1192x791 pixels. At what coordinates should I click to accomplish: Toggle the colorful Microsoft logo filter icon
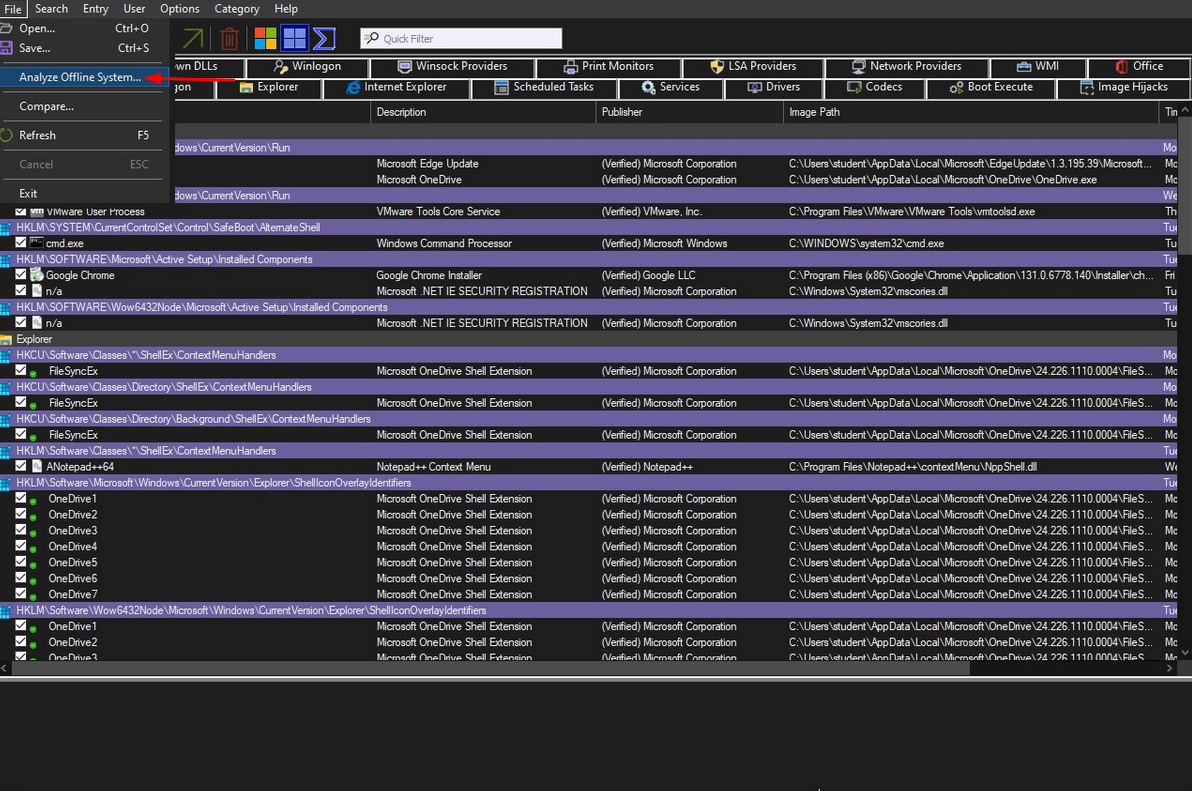[x=265, y=38]
